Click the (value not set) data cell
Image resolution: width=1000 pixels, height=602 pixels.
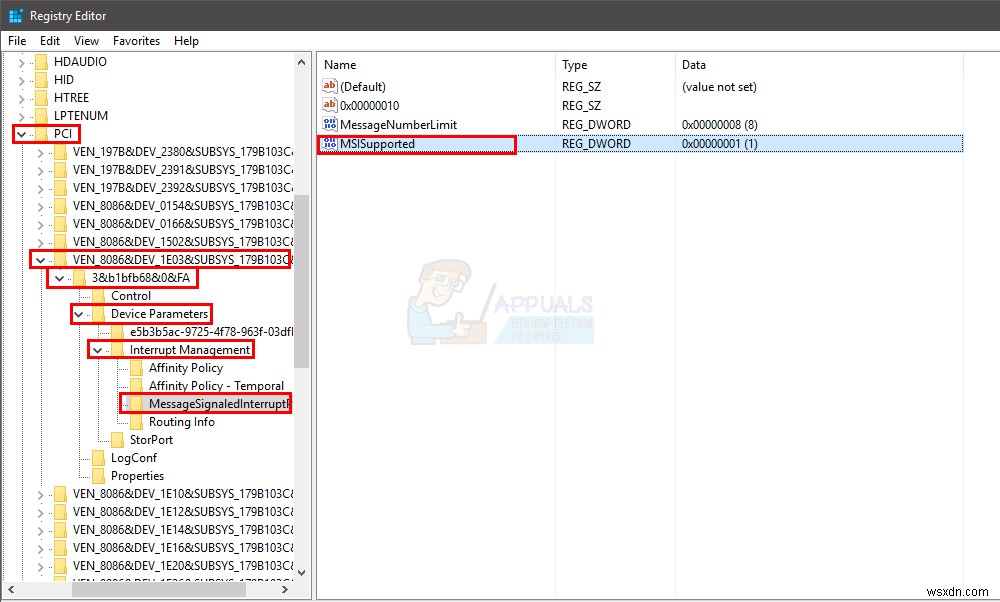click(x=719, y=86)
